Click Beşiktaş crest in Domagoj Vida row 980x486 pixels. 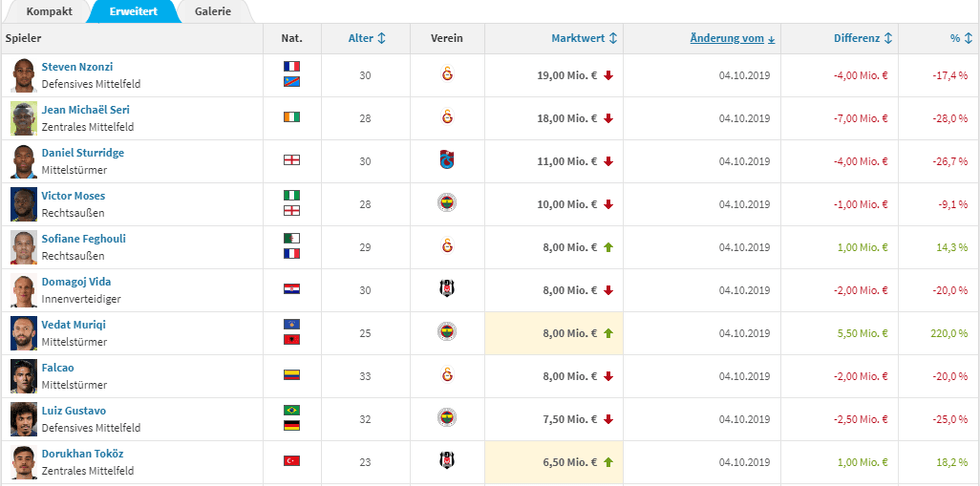(x=447, y=289)
